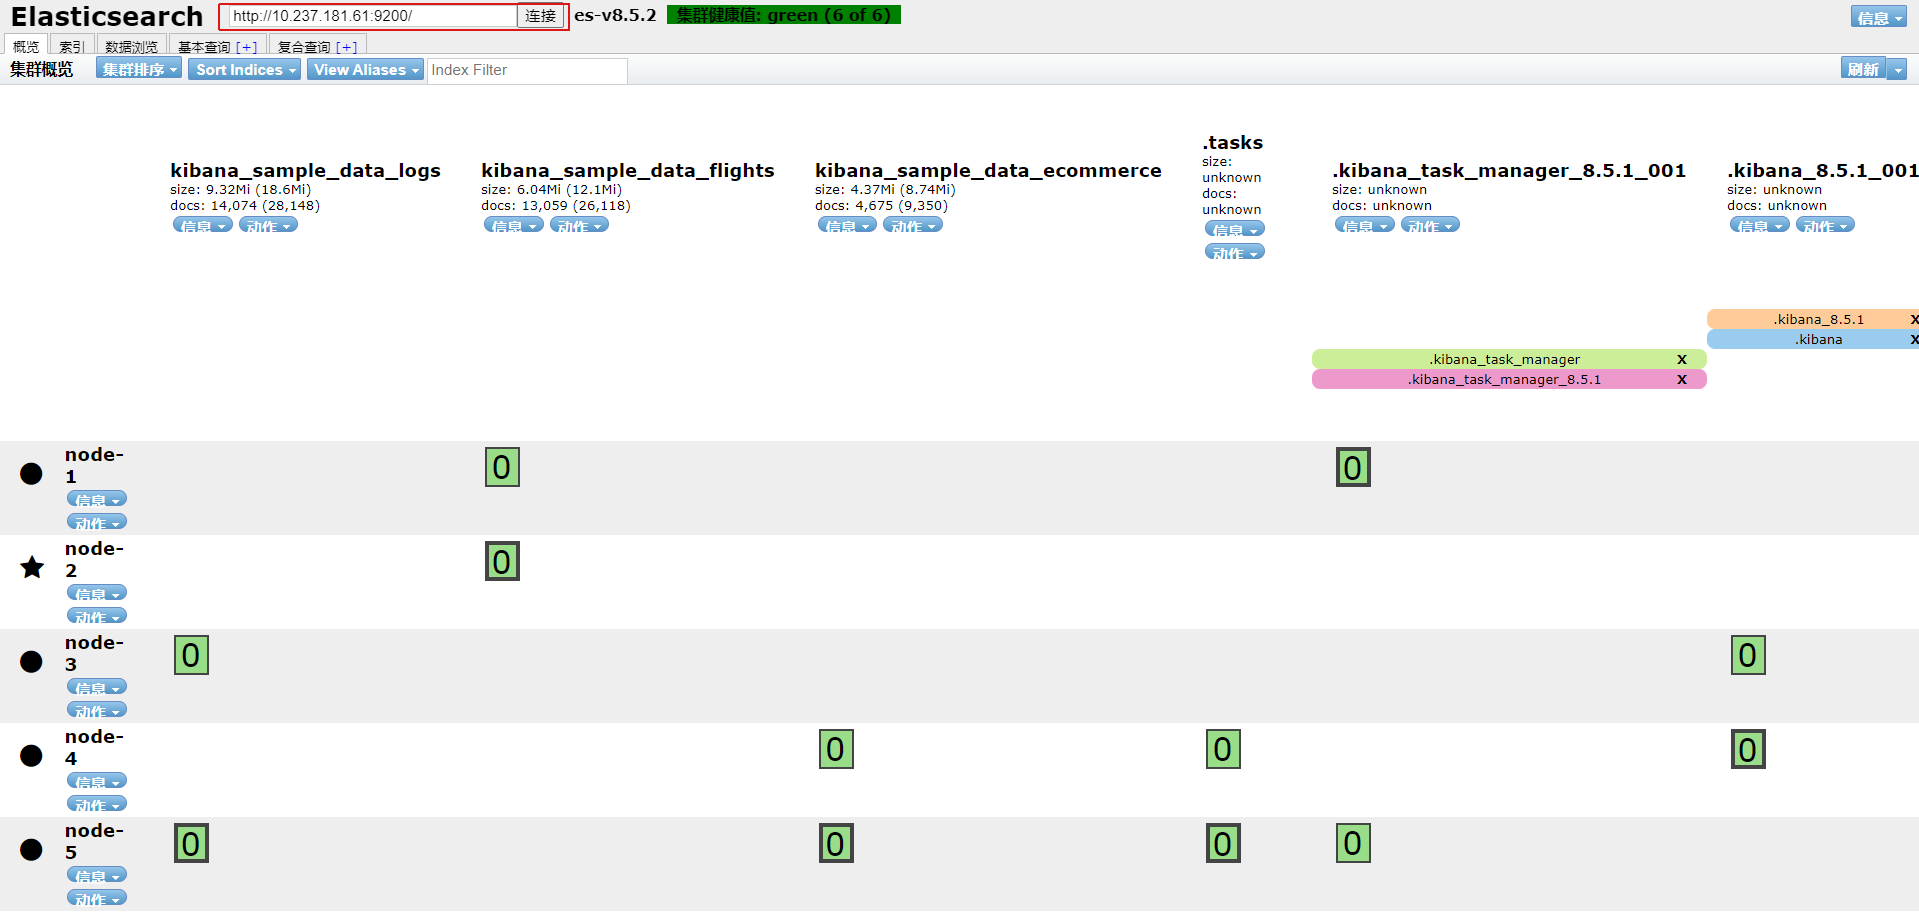Select shard 0 of kibana_sample_data_logs on node-3
Screen dimensions: 1919x915
[191, 655]
